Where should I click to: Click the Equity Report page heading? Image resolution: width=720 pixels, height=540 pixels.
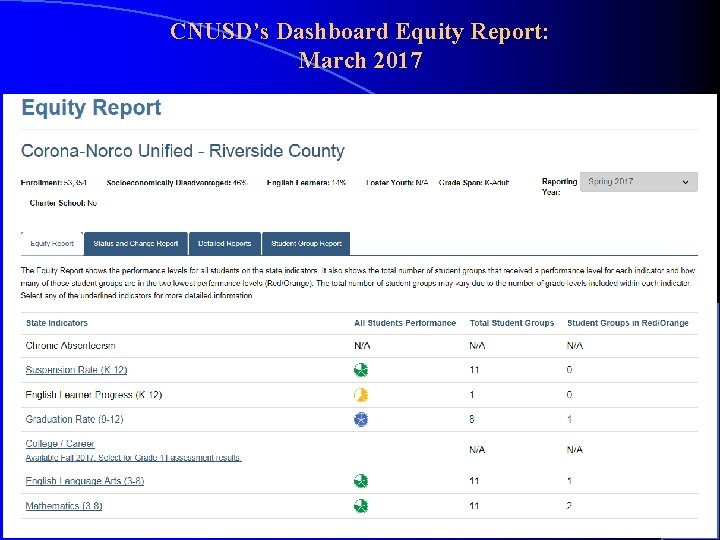(x=91, y=107)
